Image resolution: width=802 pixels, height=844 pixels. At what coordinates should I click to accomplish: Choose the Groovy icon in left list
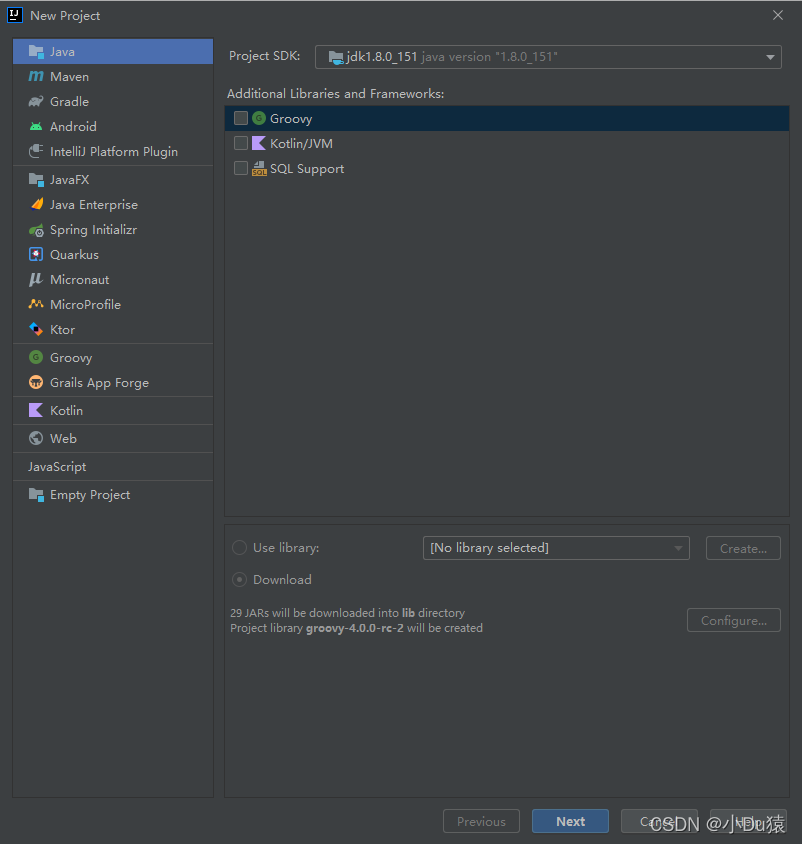click(36, 357)
